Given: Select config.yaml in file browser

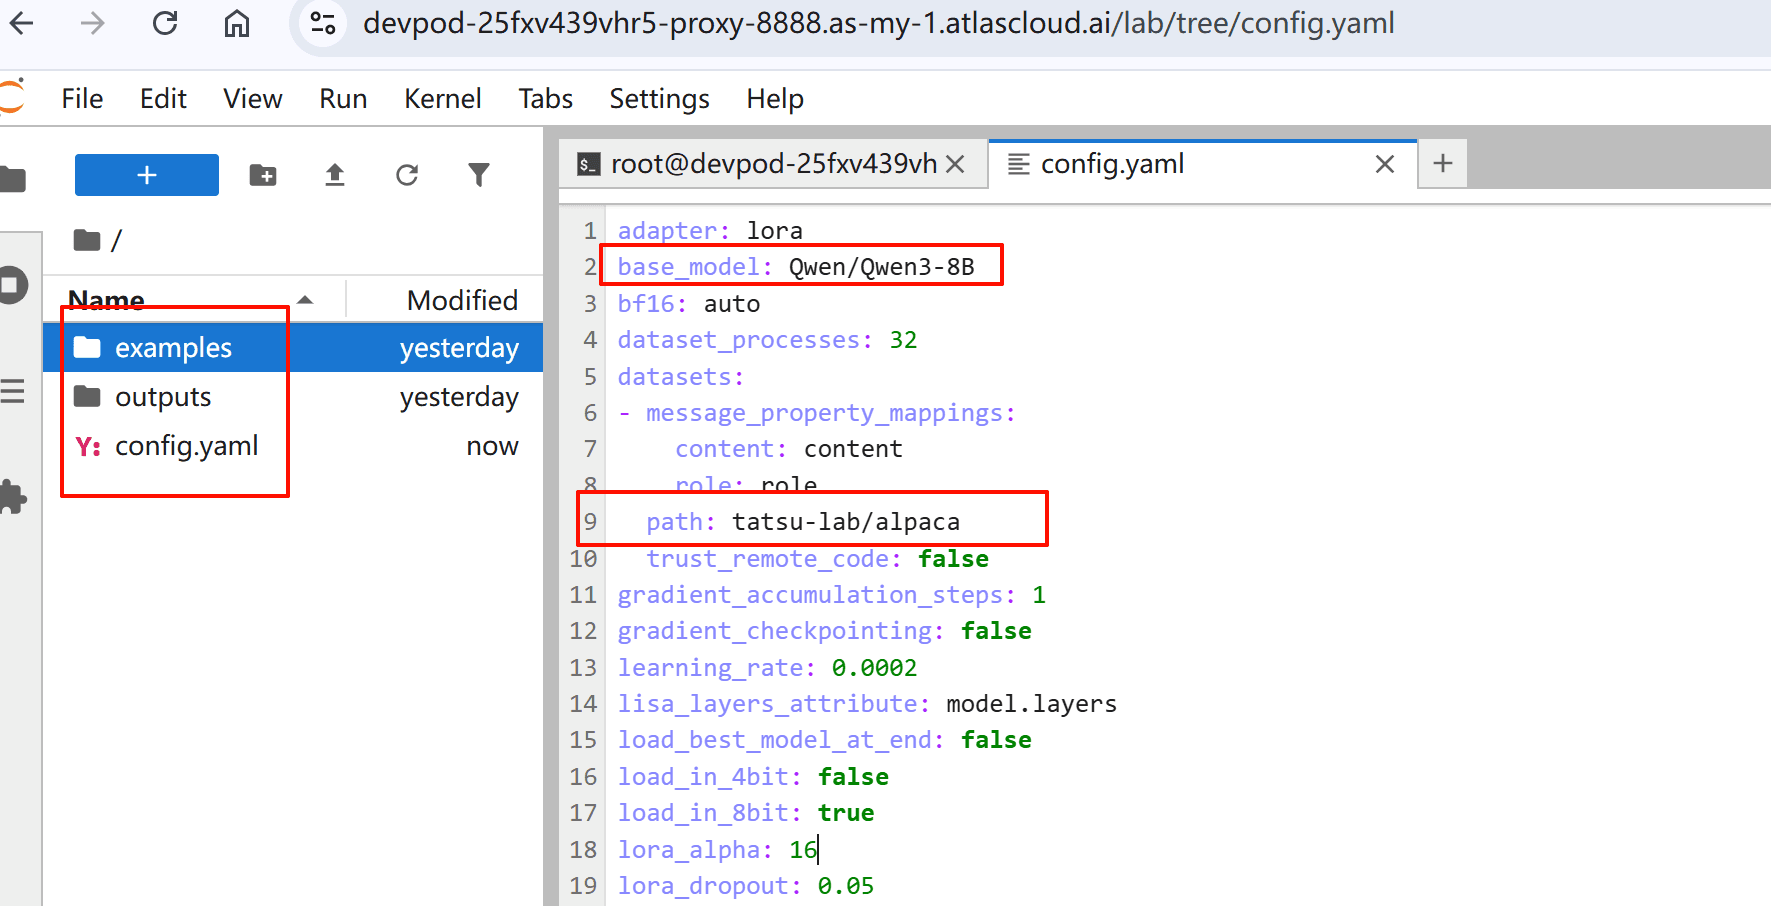Looking at the screenshot, I should [186, 446].
